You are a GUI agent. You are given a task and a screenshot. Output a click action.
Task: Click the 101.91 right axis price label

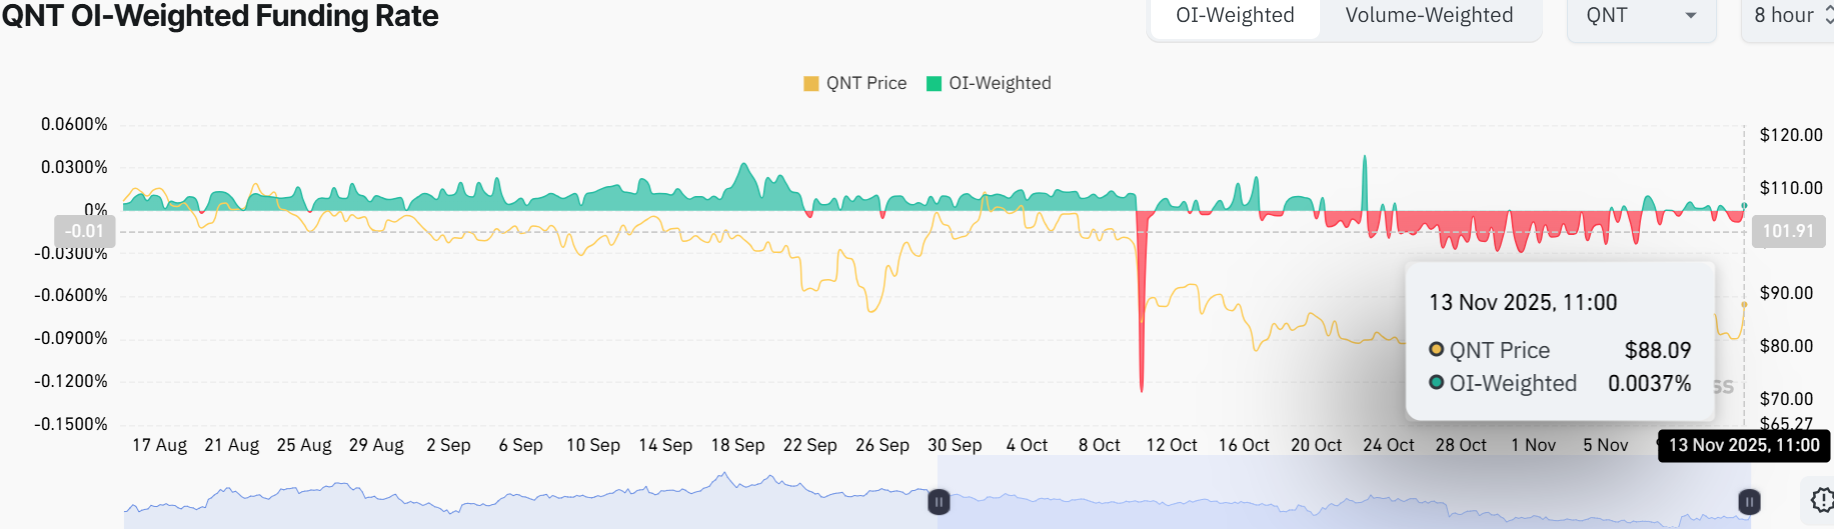point(1787,232)
